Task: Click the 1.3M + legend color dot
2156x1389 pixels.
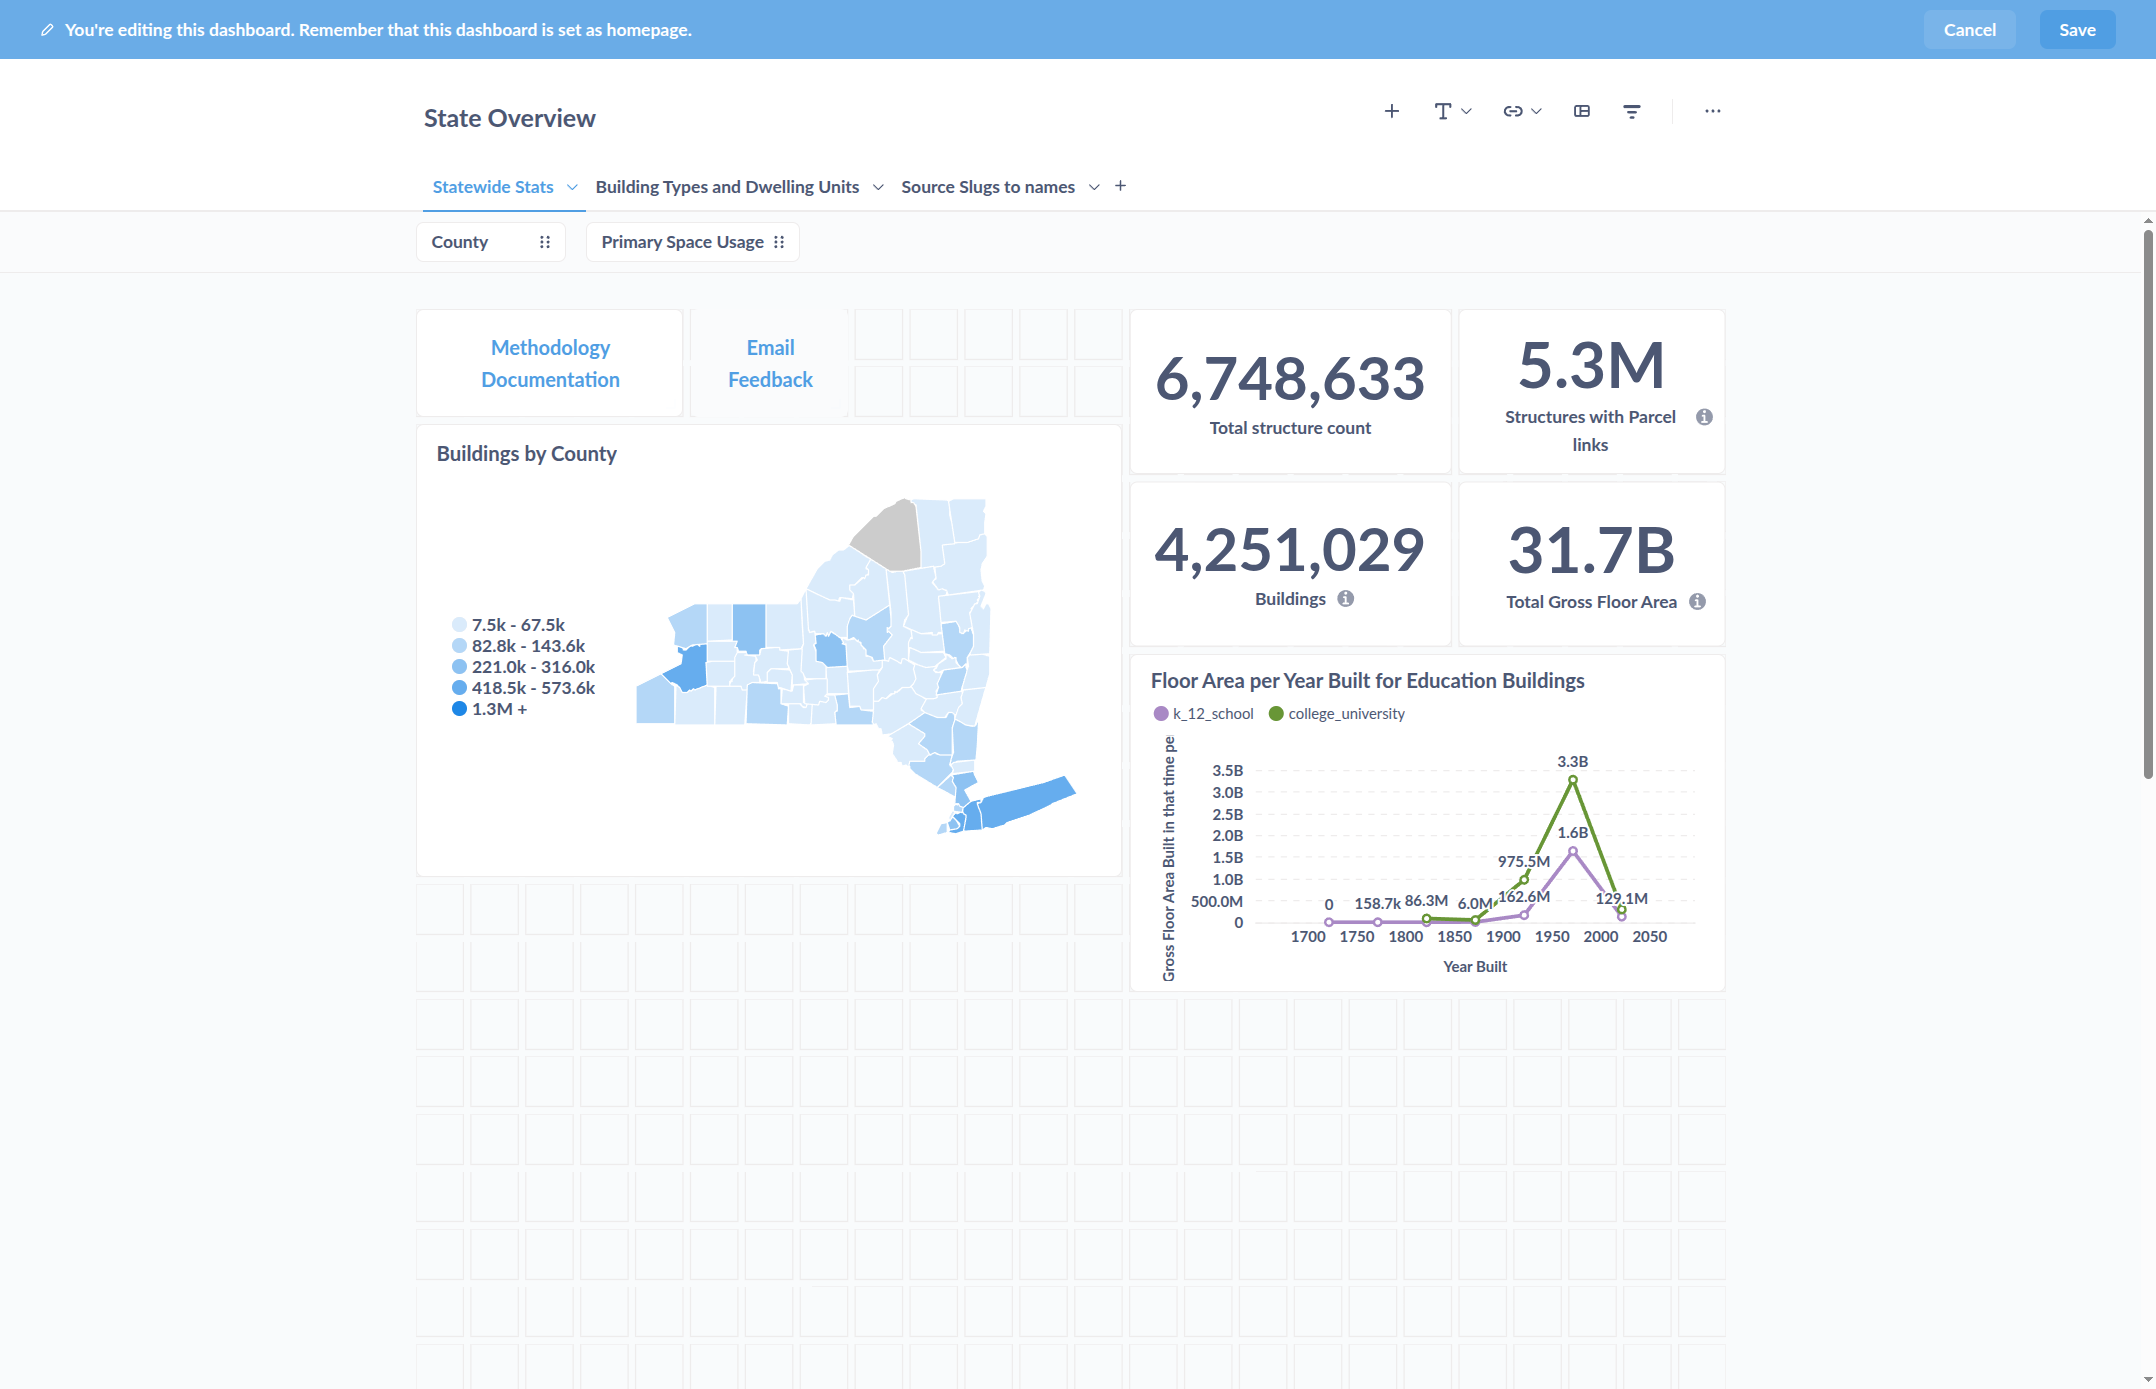Action: [459, 709]
